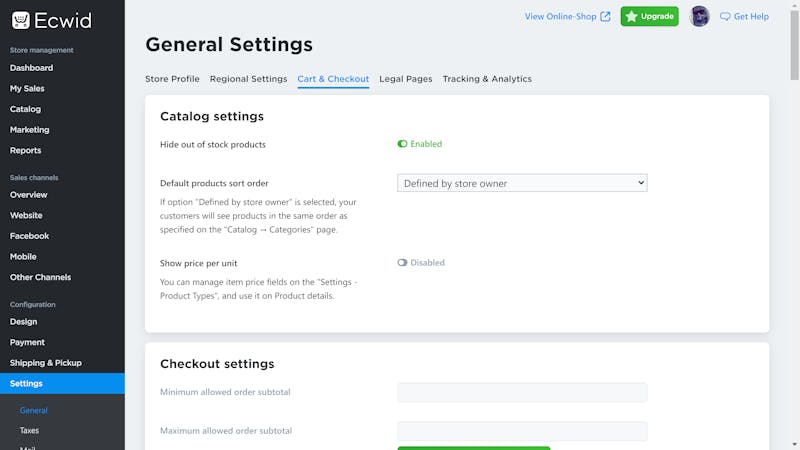Select the Tracking & Analytics tab

pos(487,79)
